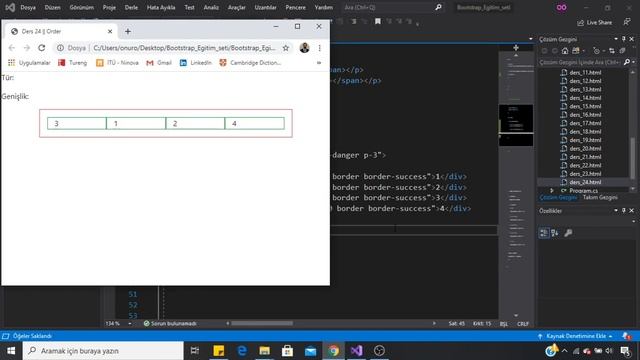Image resolution: width=640 pixels, height=360 pixels.
Task: Open Özellikler panel options dropdown
Action: point(616,211)
